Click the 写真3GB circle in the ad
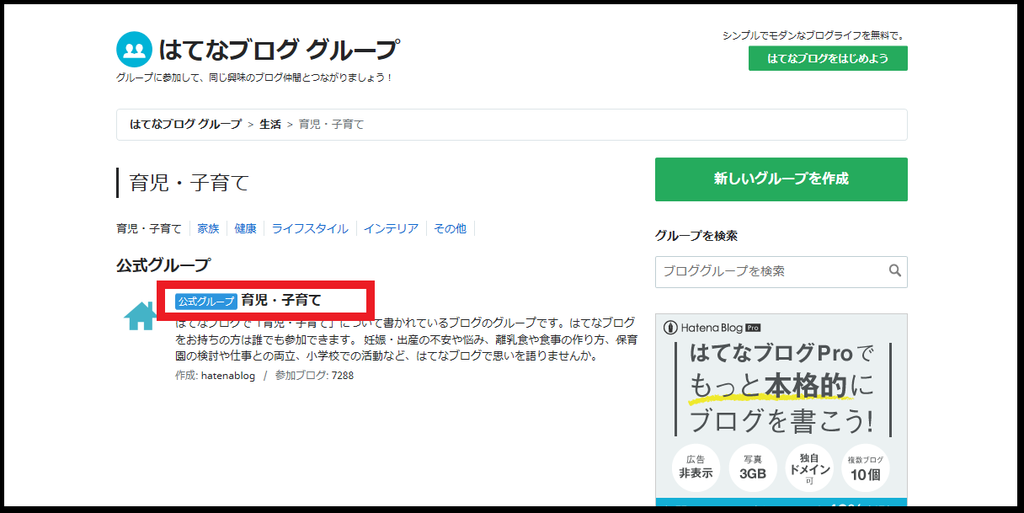Image resolution: width=1024 pixels, height=513 pixels. click(x=752, y=466)
